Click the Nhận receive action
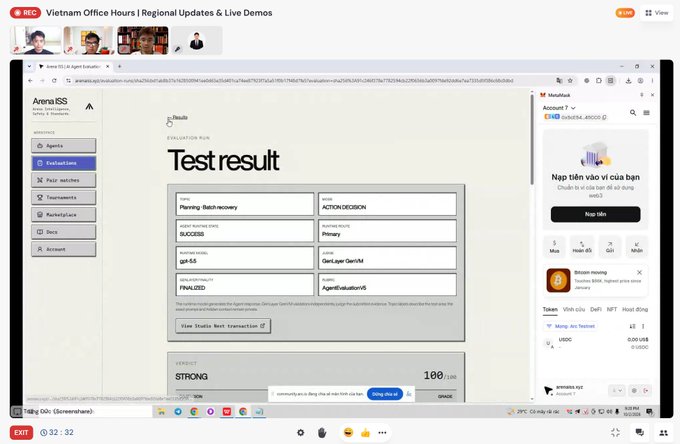The image size is (680, 444). [x=637, y=246]
